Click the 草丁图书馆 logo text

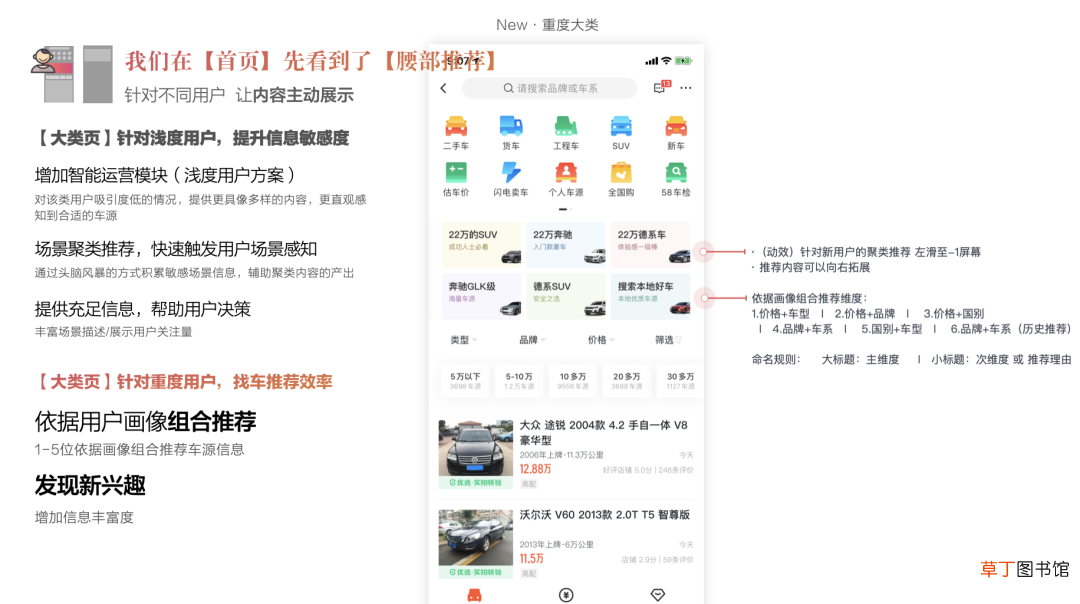coord(1025,569)
